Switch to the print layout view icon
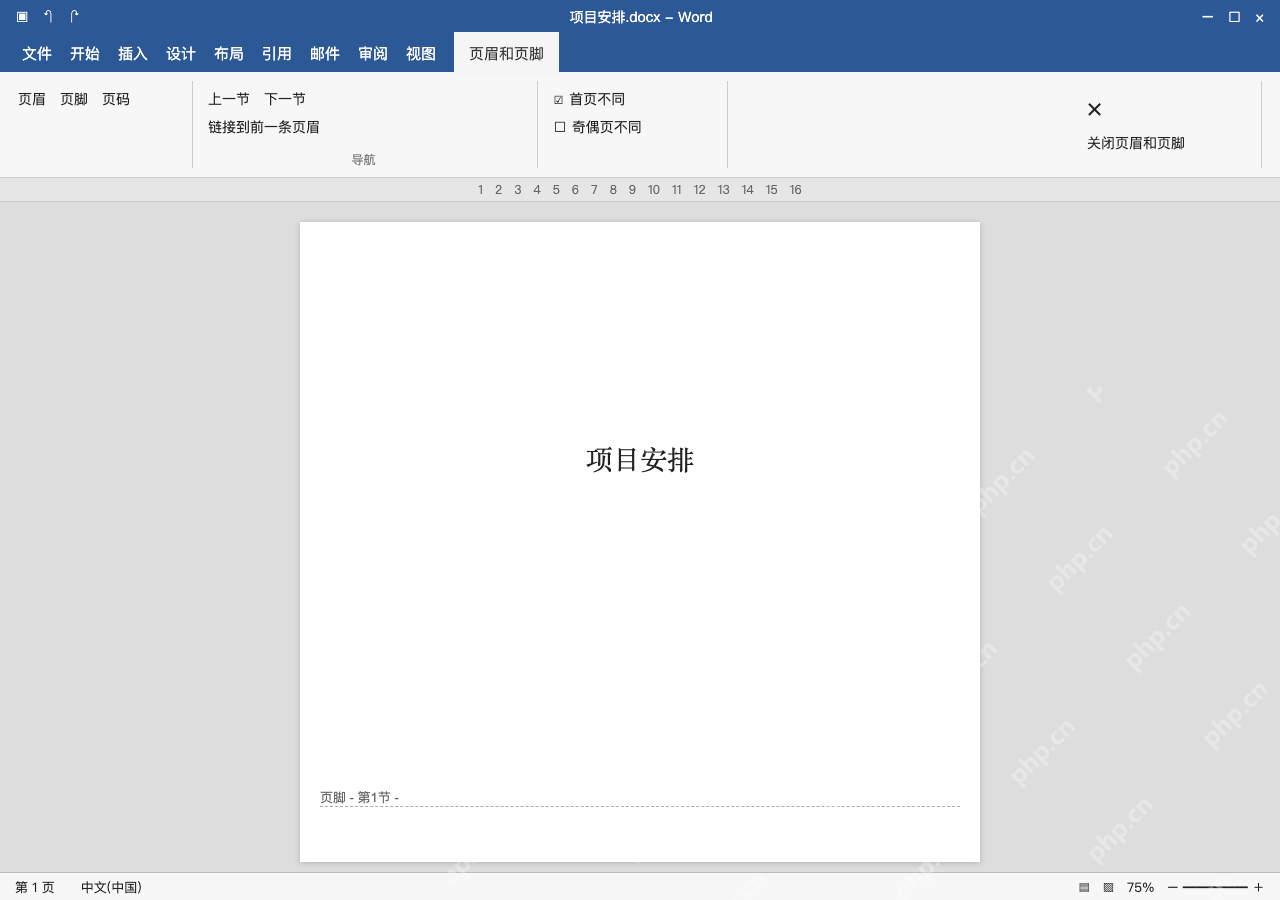The height and width of the screenshot is (900, 1280). click(1108, 887)
